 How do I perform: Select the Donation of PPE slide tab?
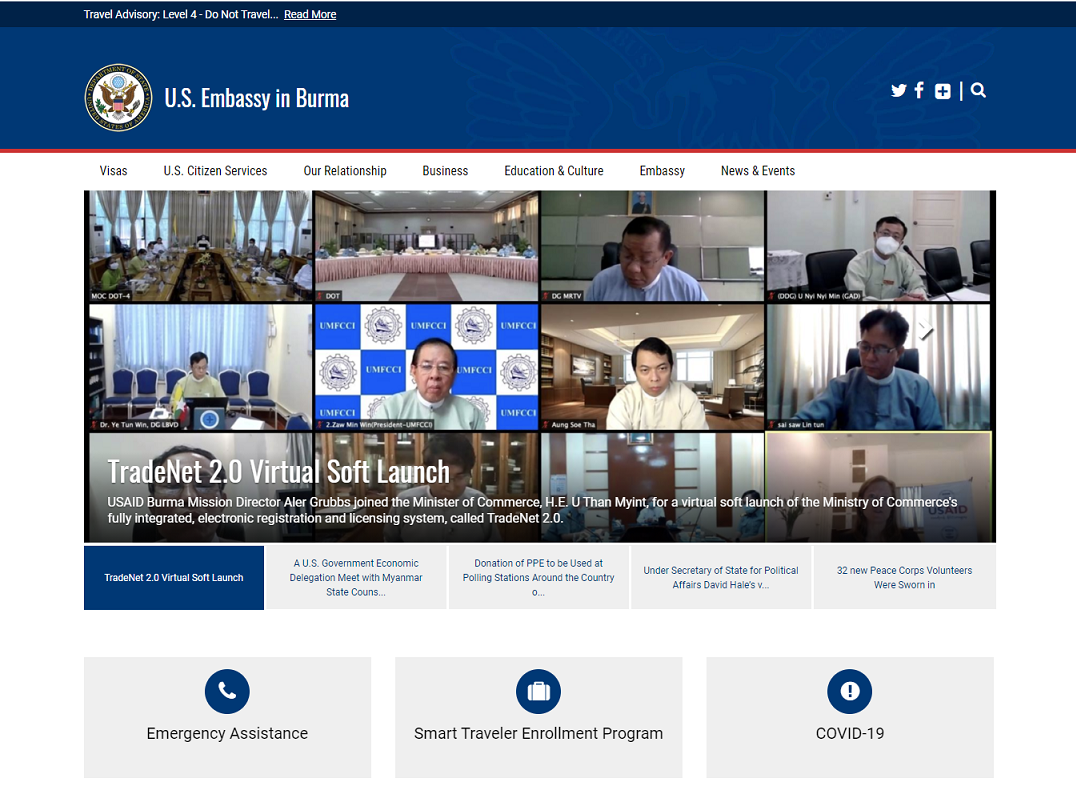pyautogui.click(x=539, y=578)
